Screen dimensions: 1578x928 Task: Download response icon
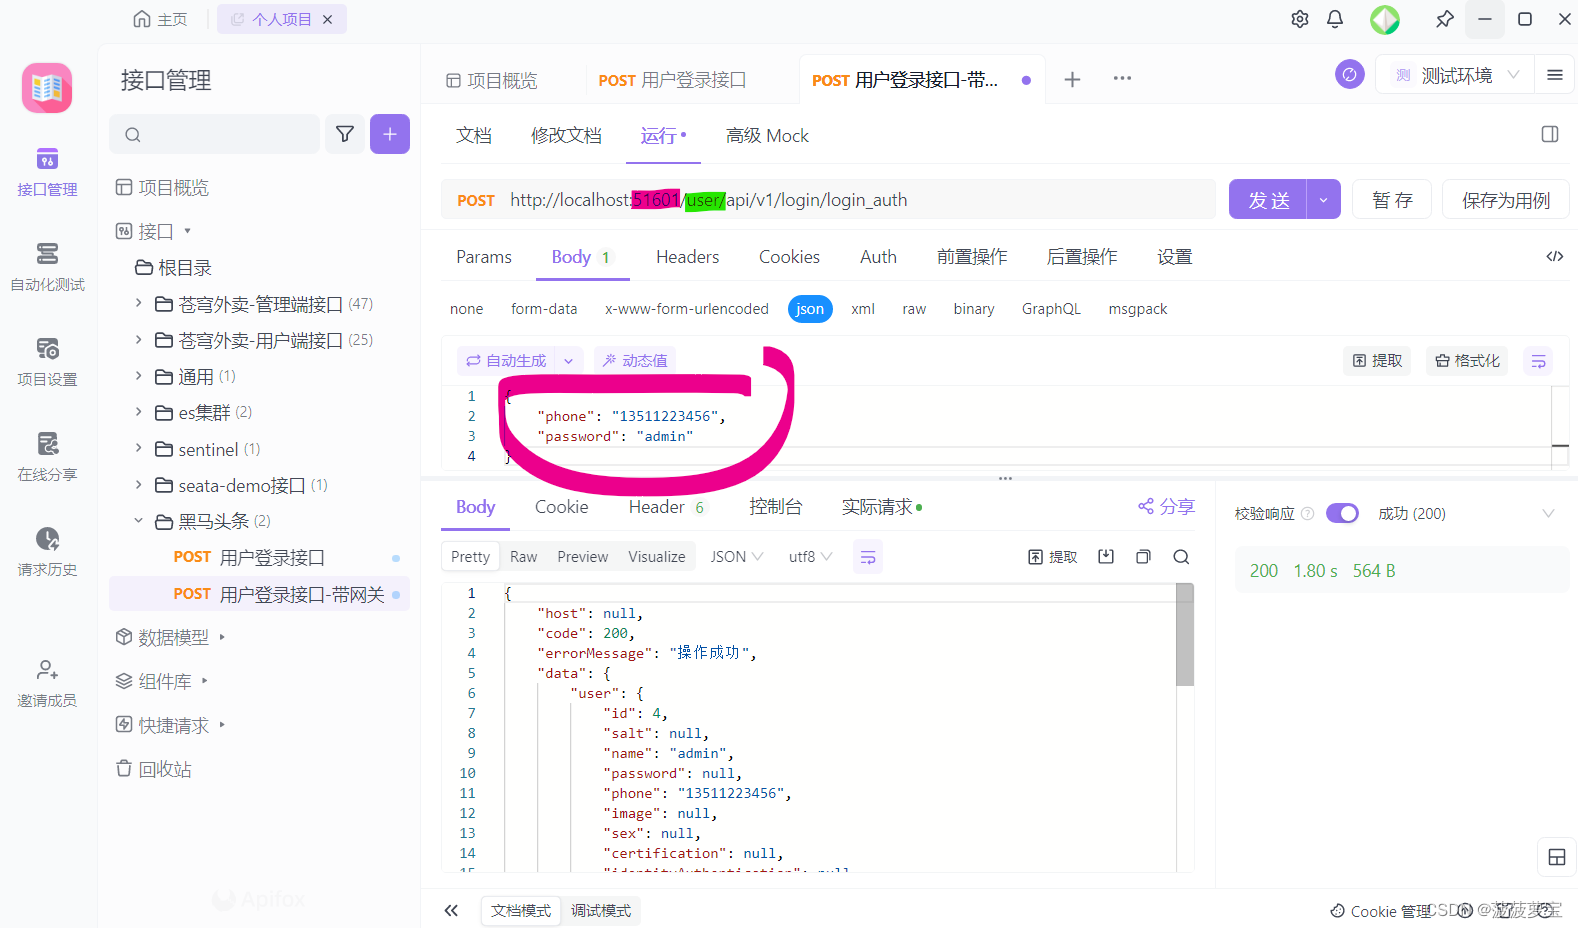point(1106,557)
